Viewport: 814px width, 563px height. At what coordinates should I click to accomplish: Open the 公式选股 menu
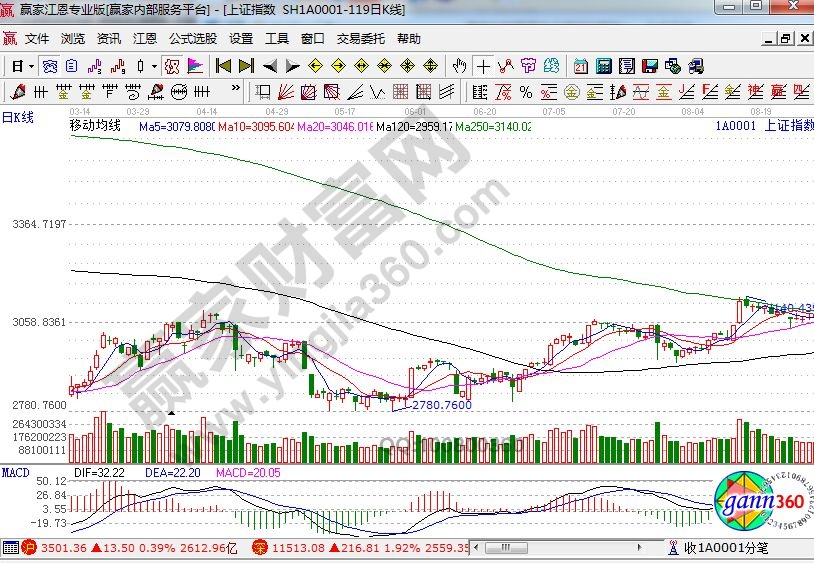click(x=192, y=39)
